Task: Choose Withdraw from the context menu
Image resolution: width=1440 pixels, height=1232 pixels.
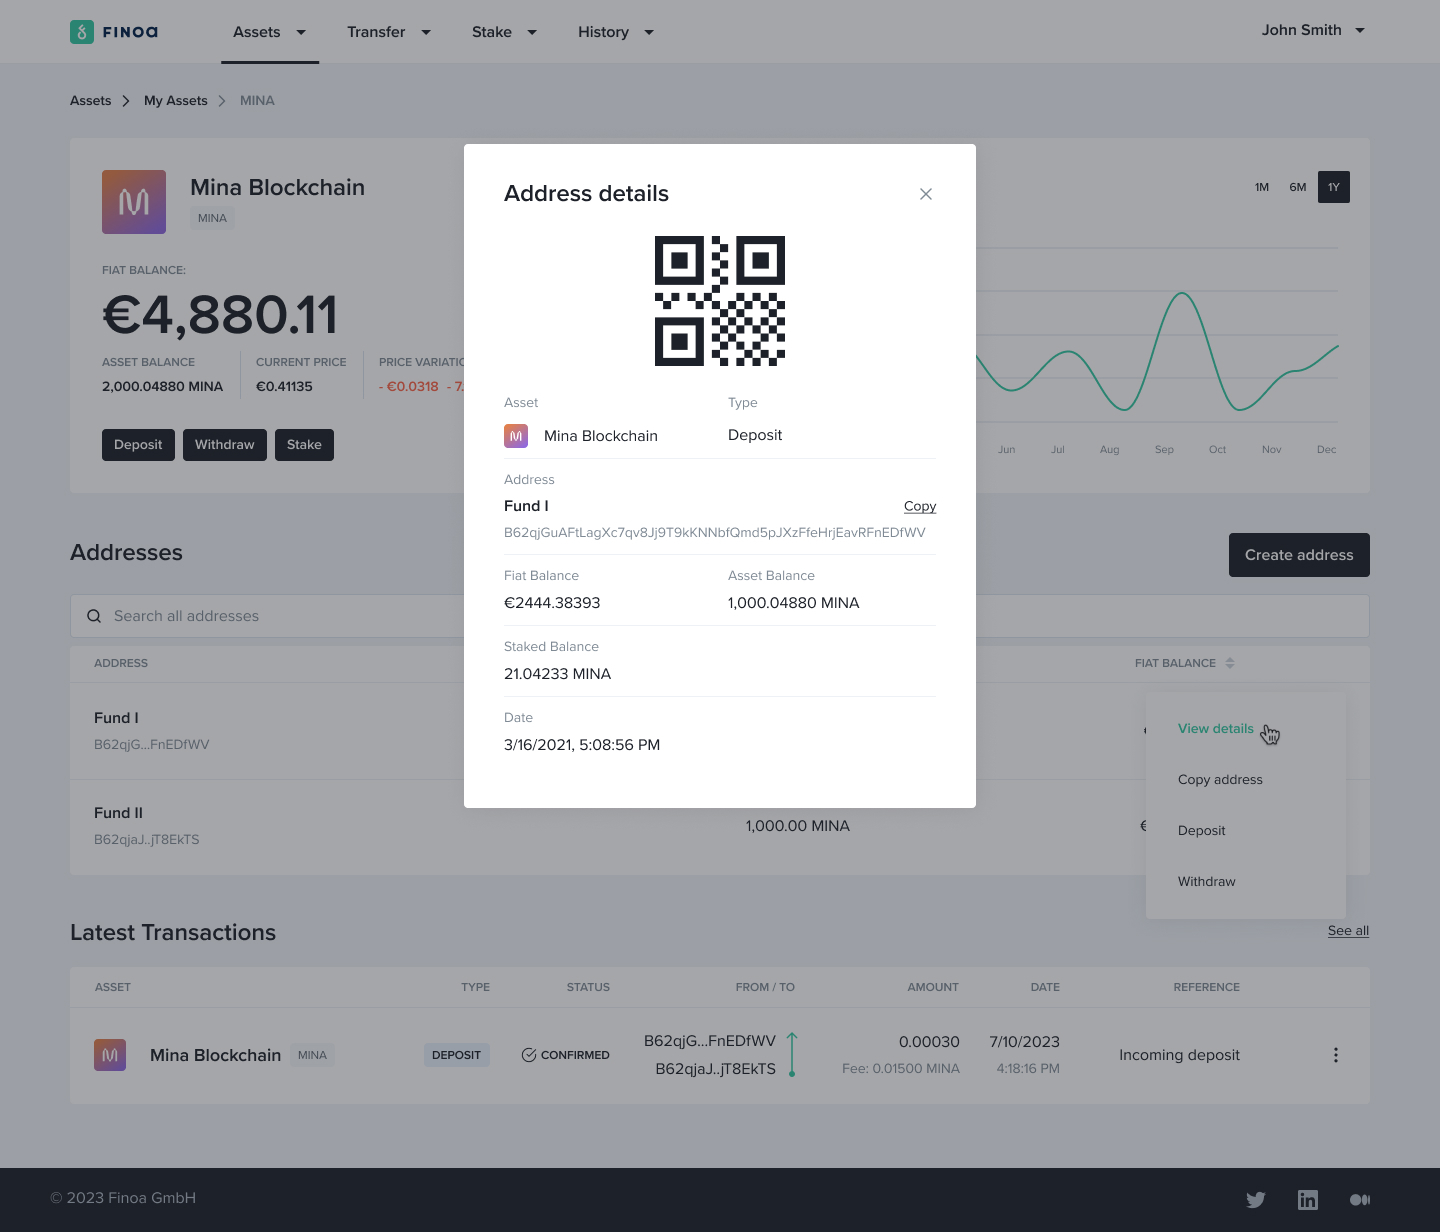Action: pyautogui.click(x=1206, y=882)
